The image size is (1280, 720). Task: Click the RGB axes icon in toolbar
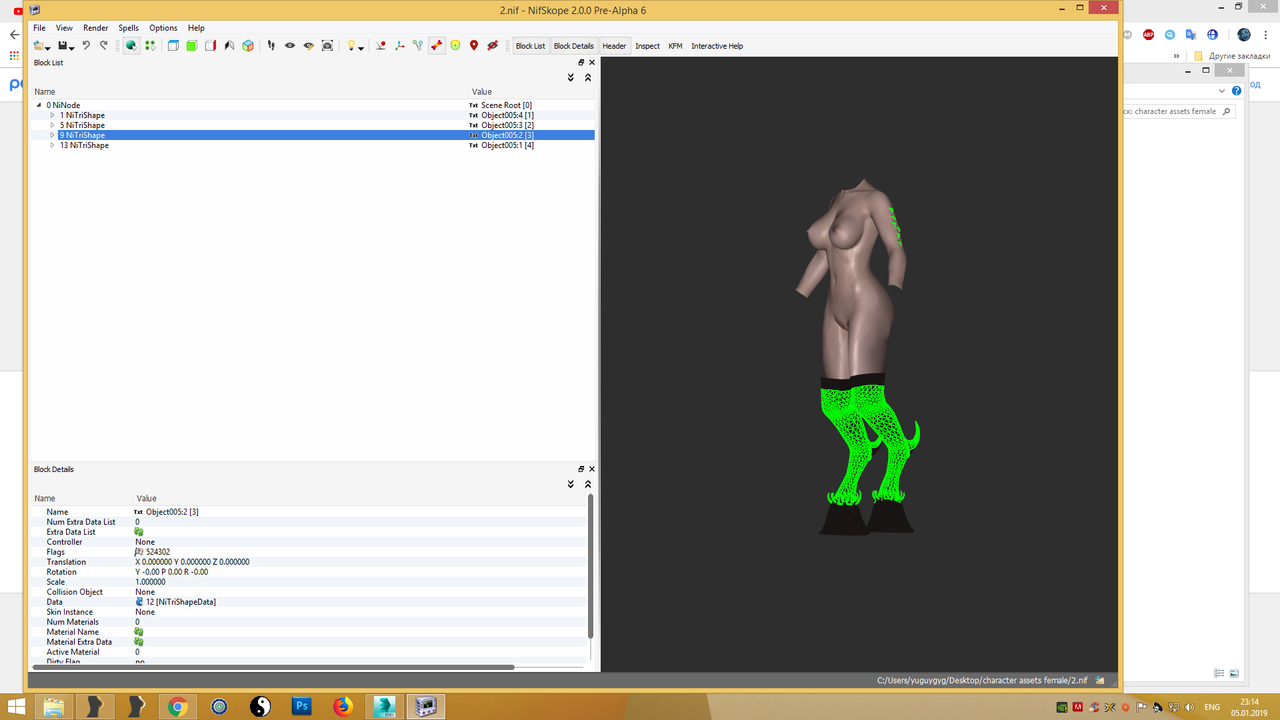(x=400, y=45)
